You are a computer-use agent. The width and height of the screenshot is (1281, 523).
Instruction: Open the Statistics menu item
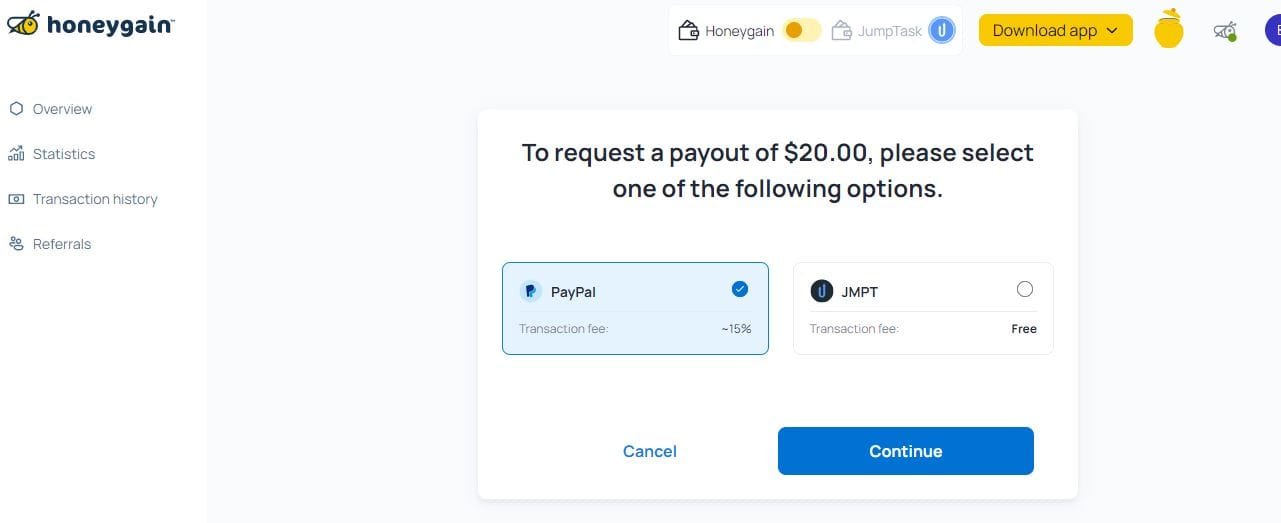coord(63,154)
